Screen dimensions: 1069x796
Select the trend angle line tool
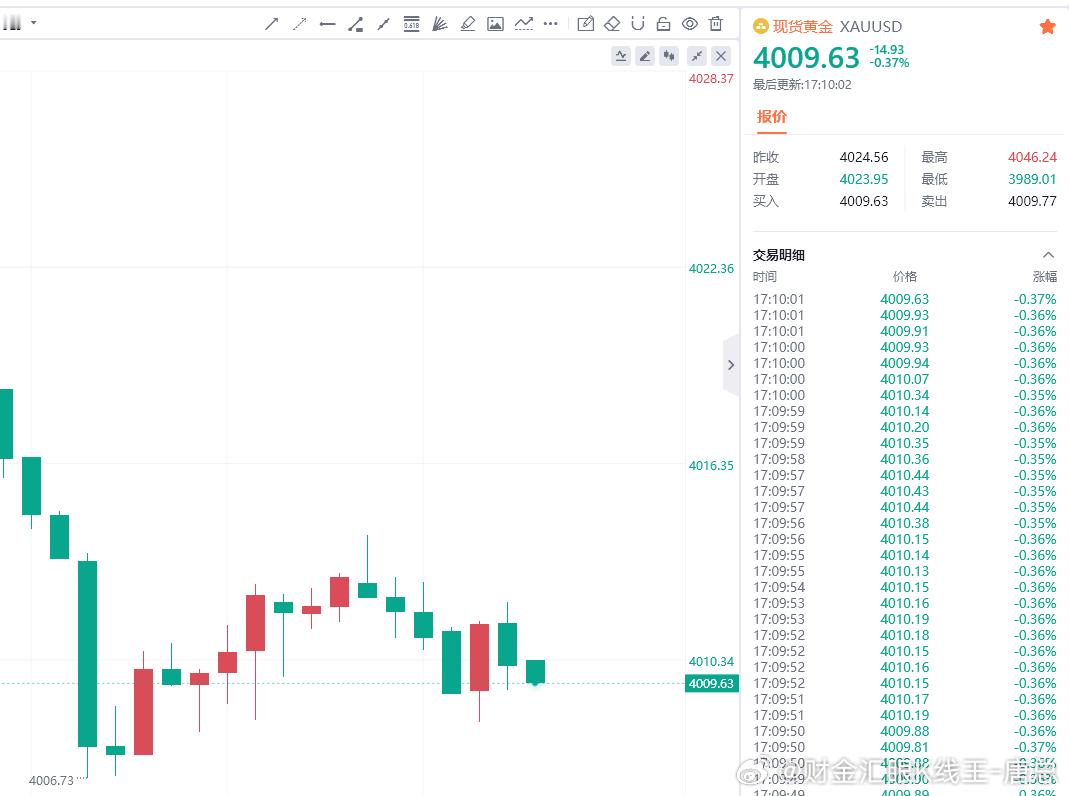(x=355, y=25)
